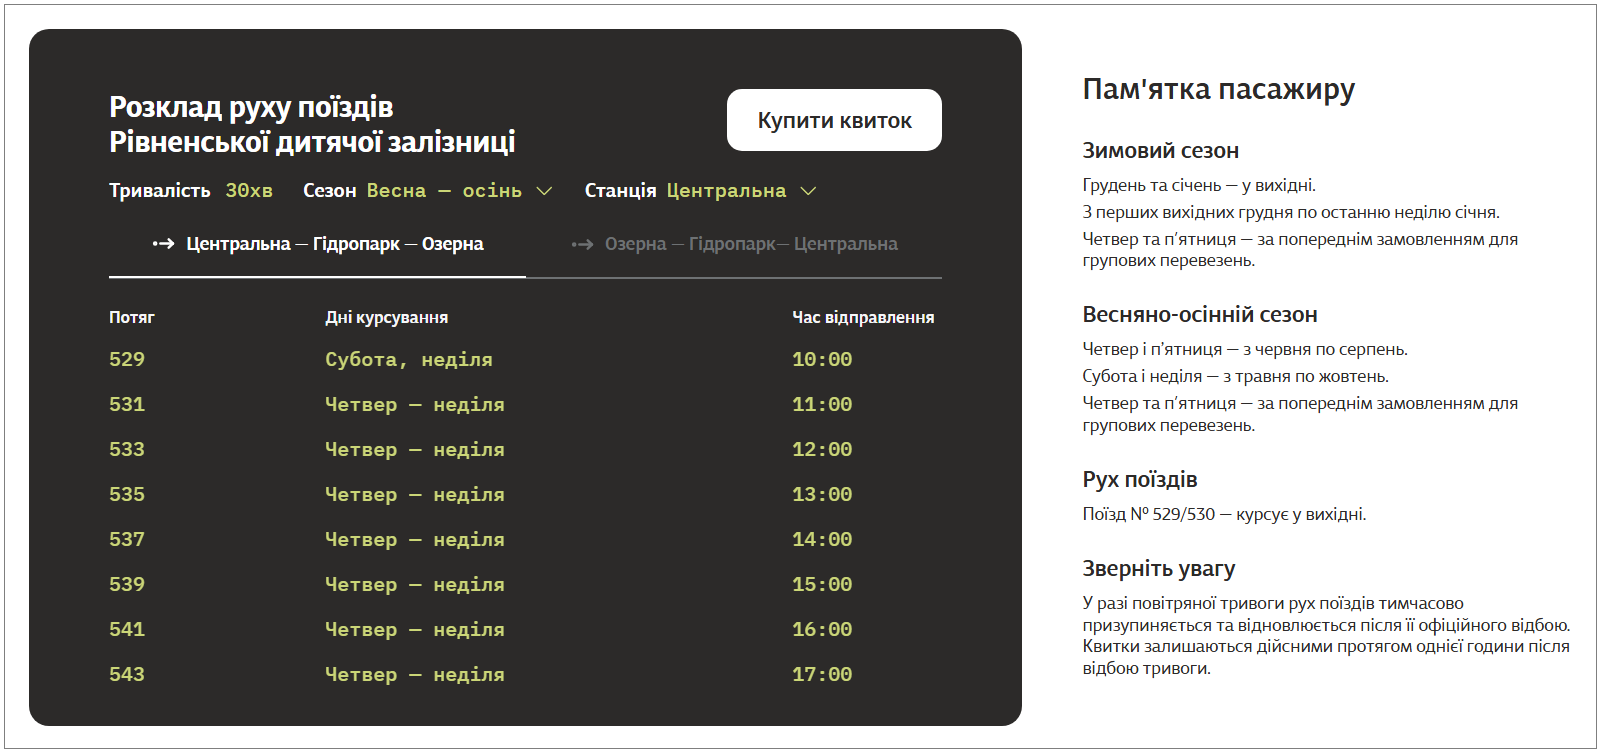Click the chevron next to Весна — осінь

coord(544,191)
